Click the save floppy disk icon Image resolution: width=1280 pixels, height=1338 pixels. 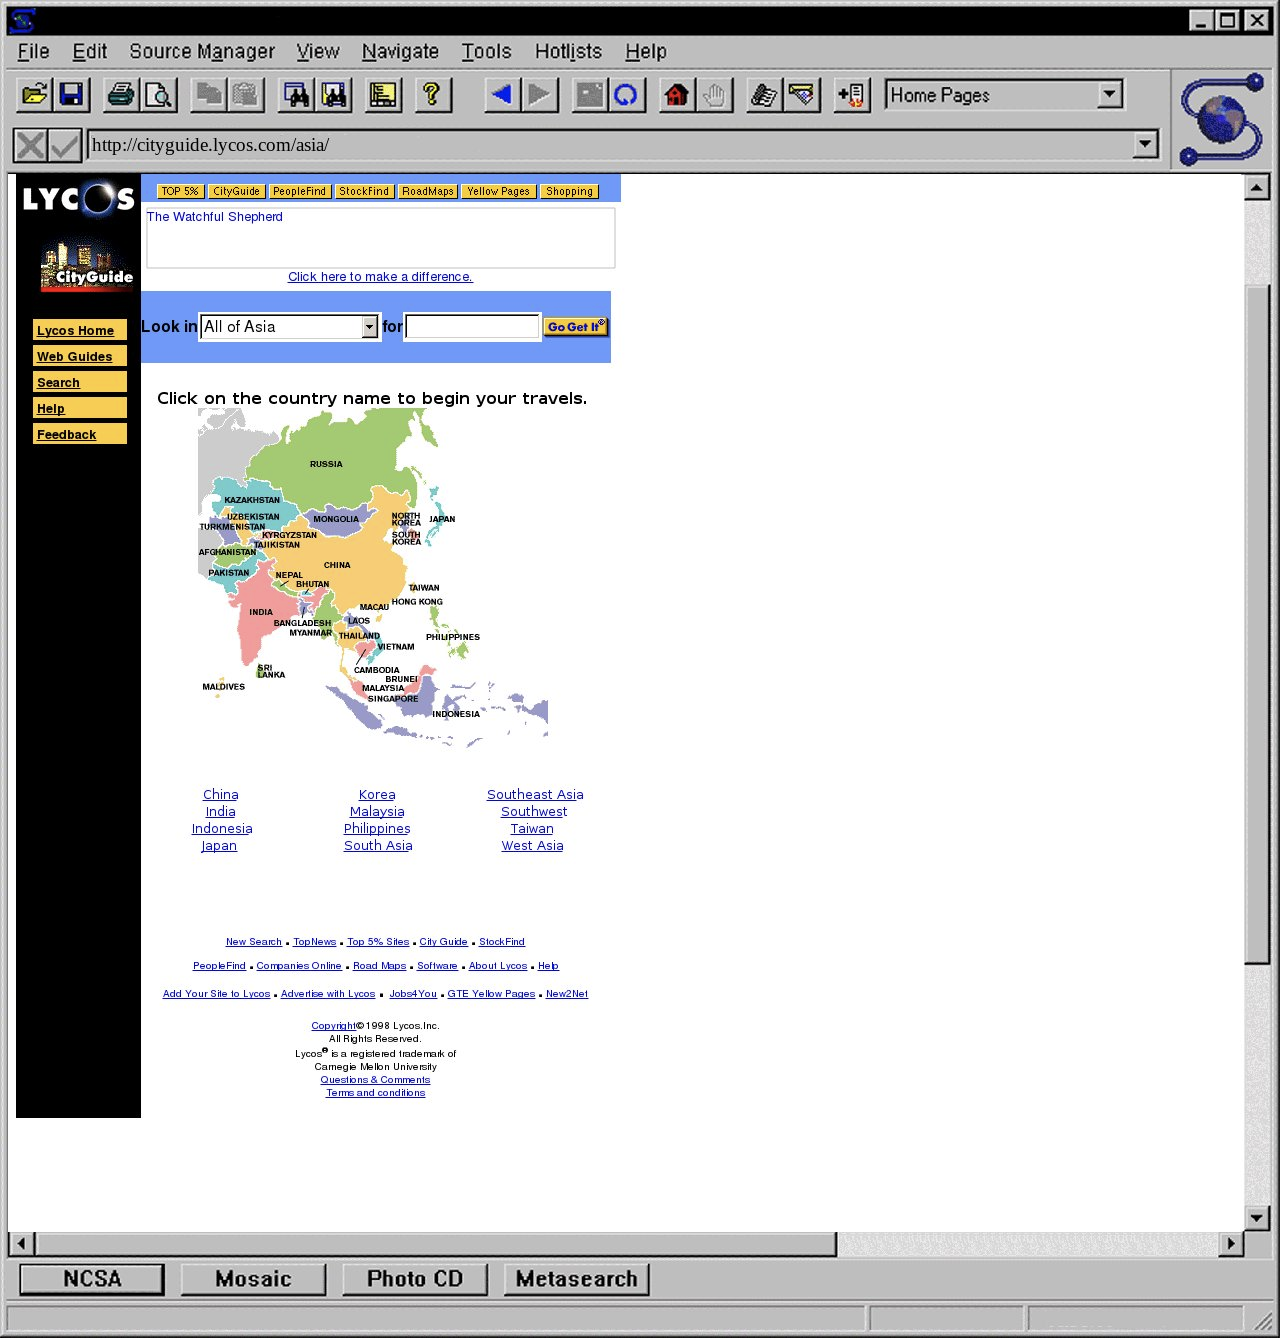[x=71, y=95]
